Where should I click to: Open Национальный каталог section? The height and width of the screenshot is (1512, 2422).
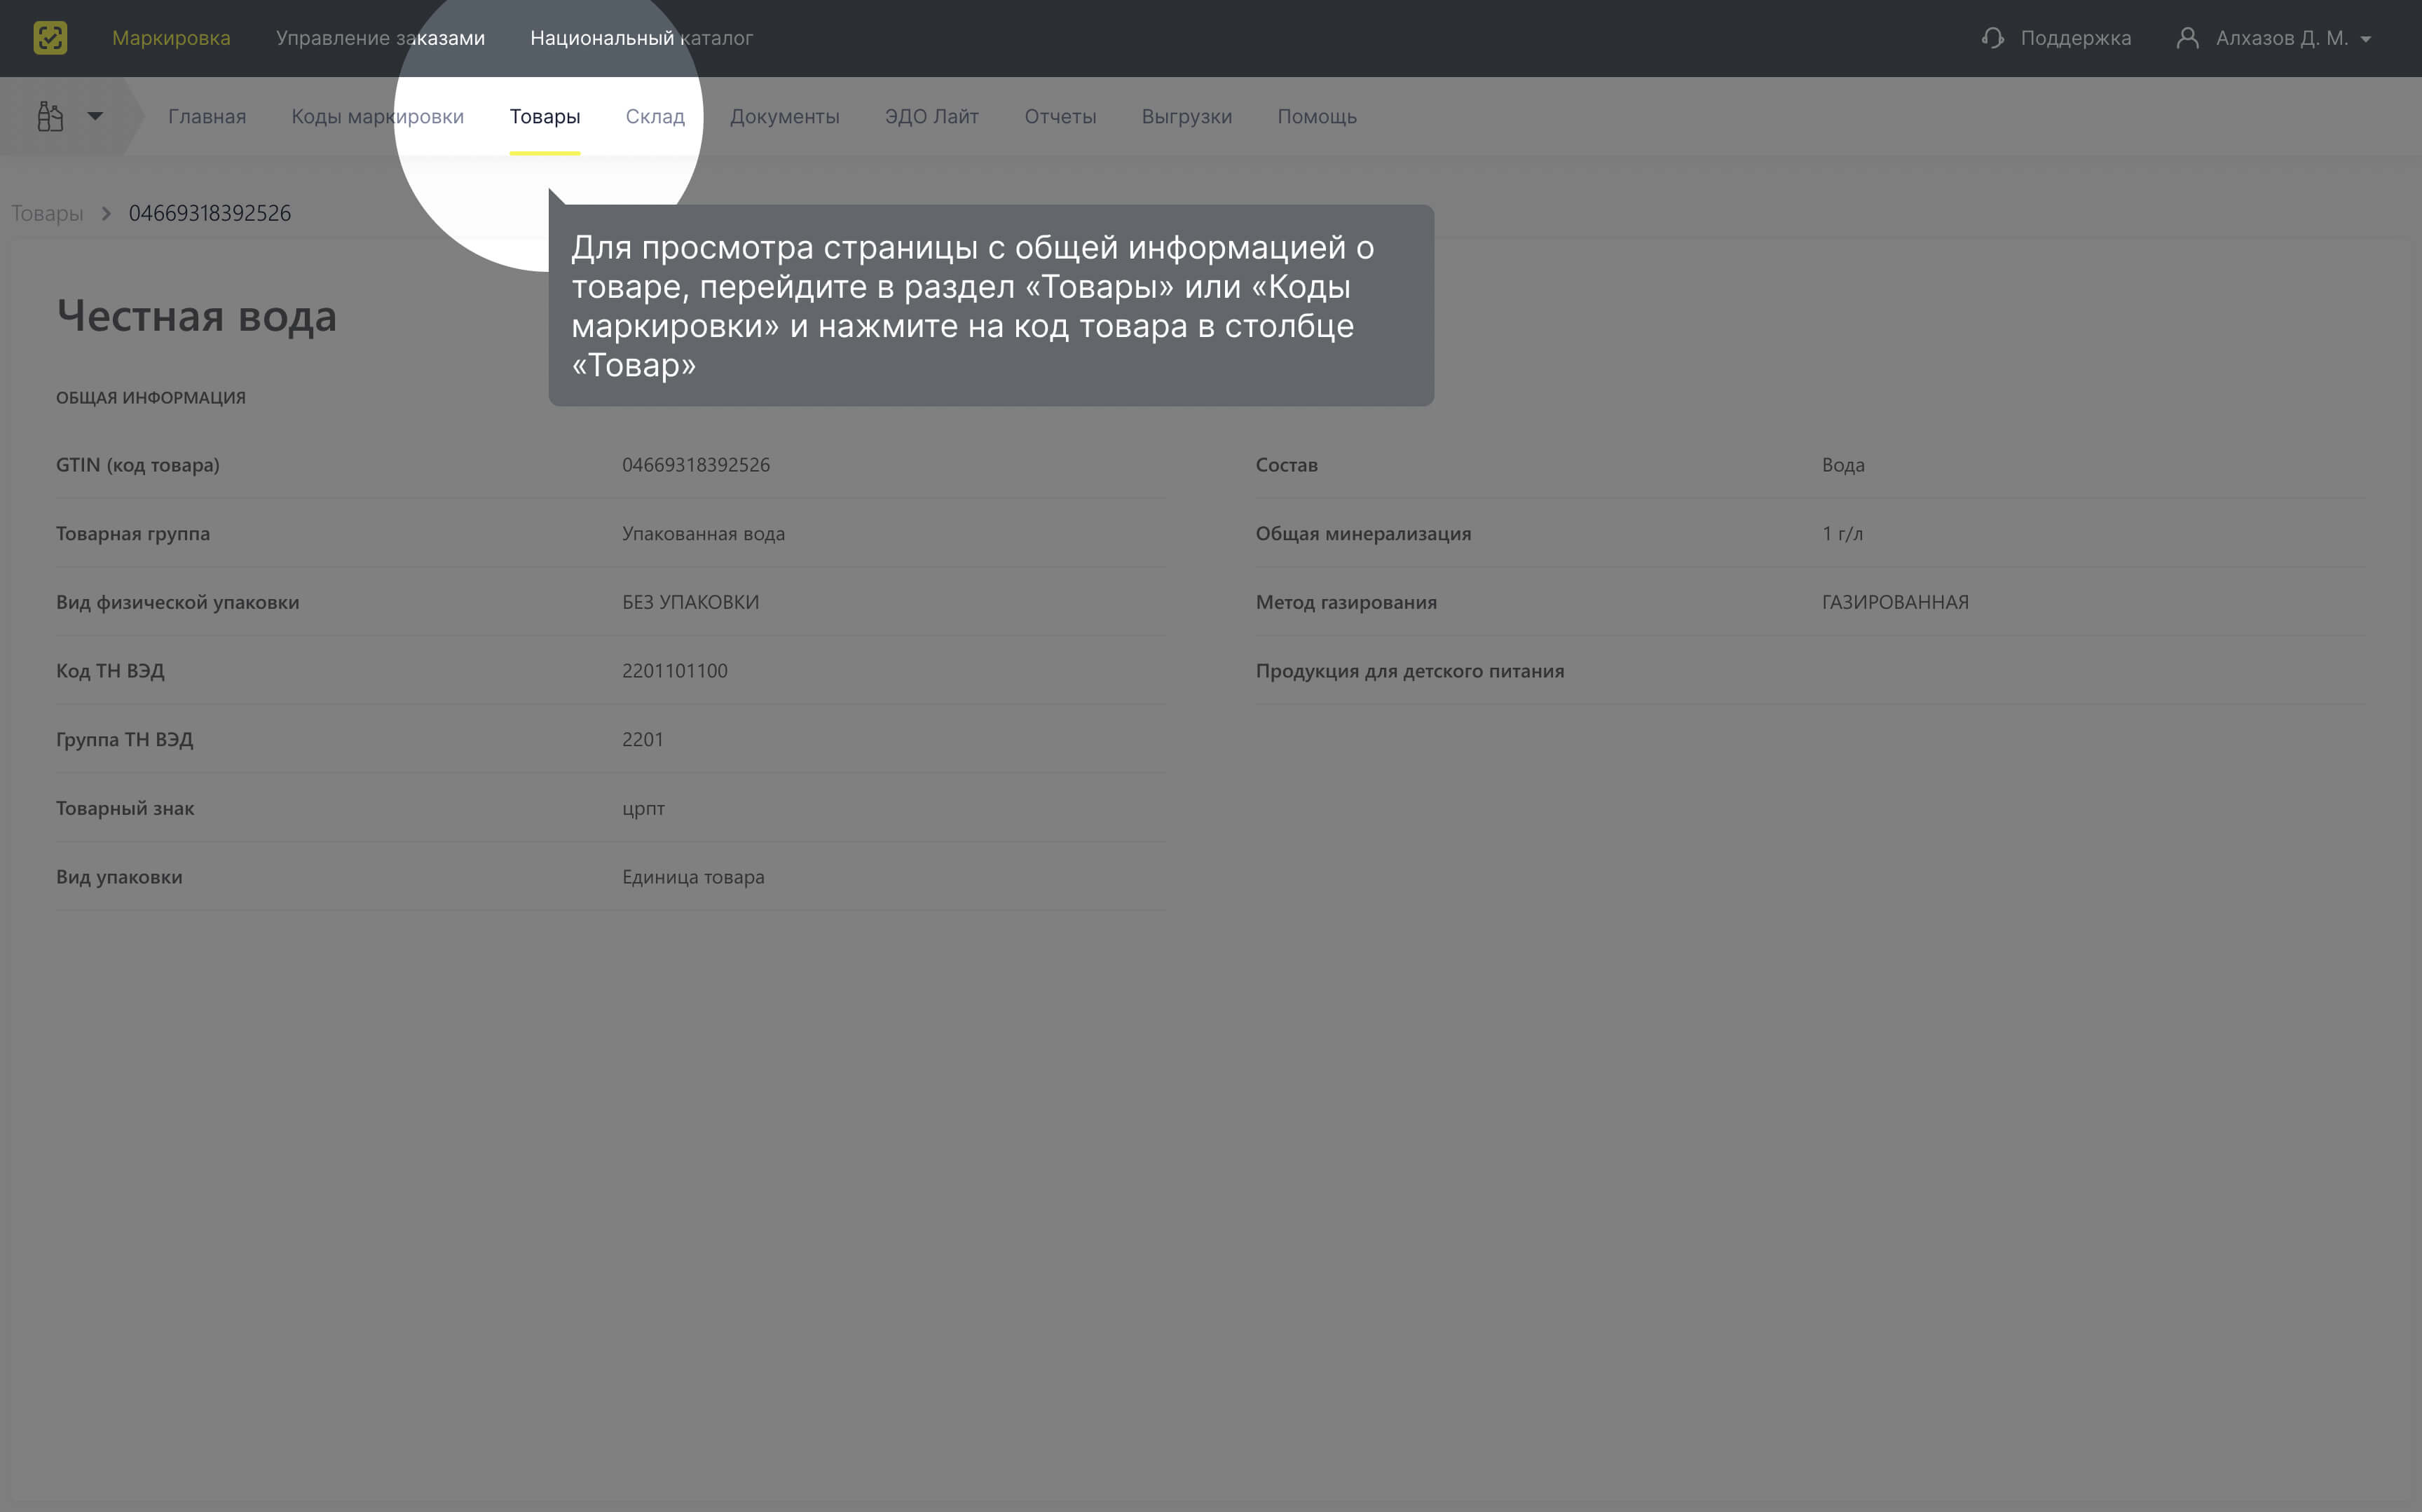pyautogui.click(x=641, y=38)
